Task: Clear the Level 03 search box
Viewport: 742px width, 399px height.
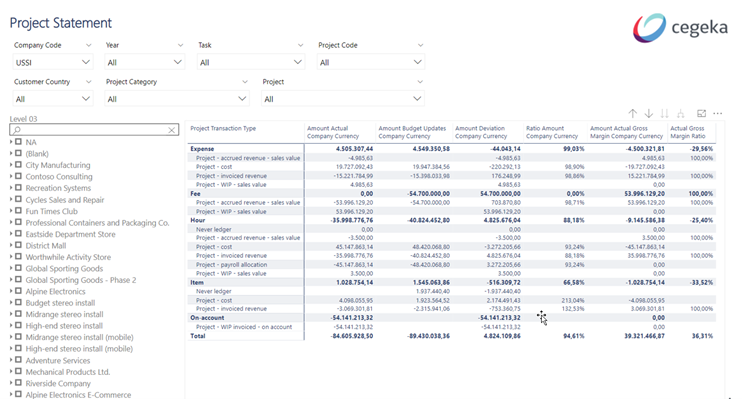Action: tap(172, 130)
